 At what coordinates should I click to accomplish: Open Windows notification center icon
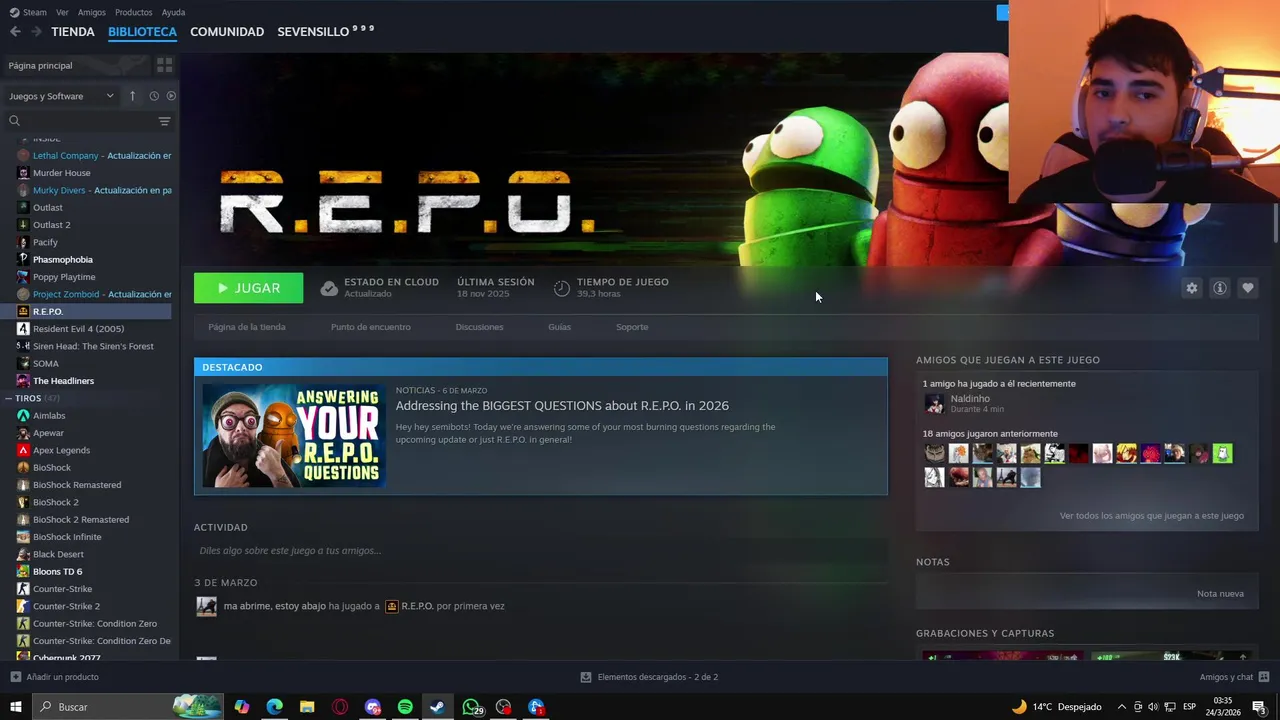tap(1259, 707)
